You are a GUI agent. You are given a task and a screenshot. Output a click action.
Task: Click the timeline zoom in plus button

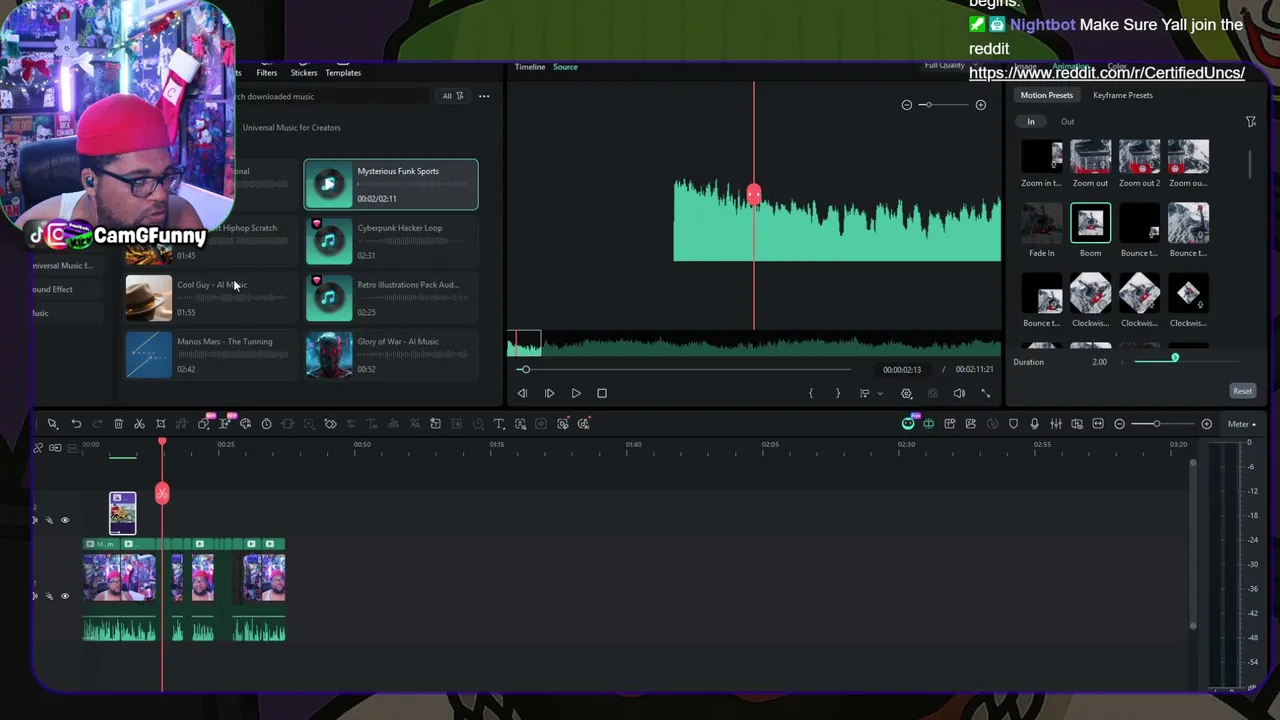(x=1207, y=424)
